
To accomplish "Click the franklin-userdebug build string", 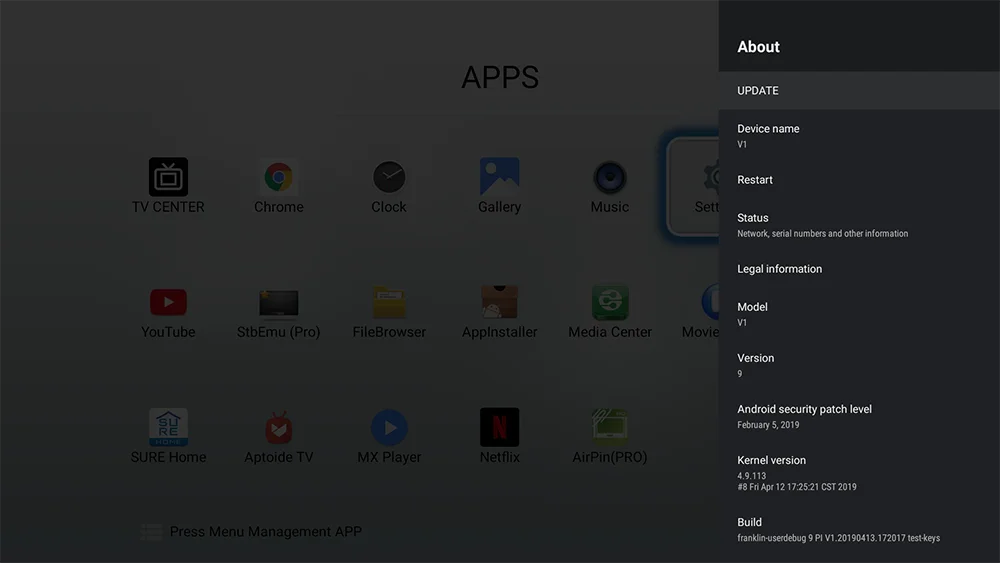I will [839, 538].
